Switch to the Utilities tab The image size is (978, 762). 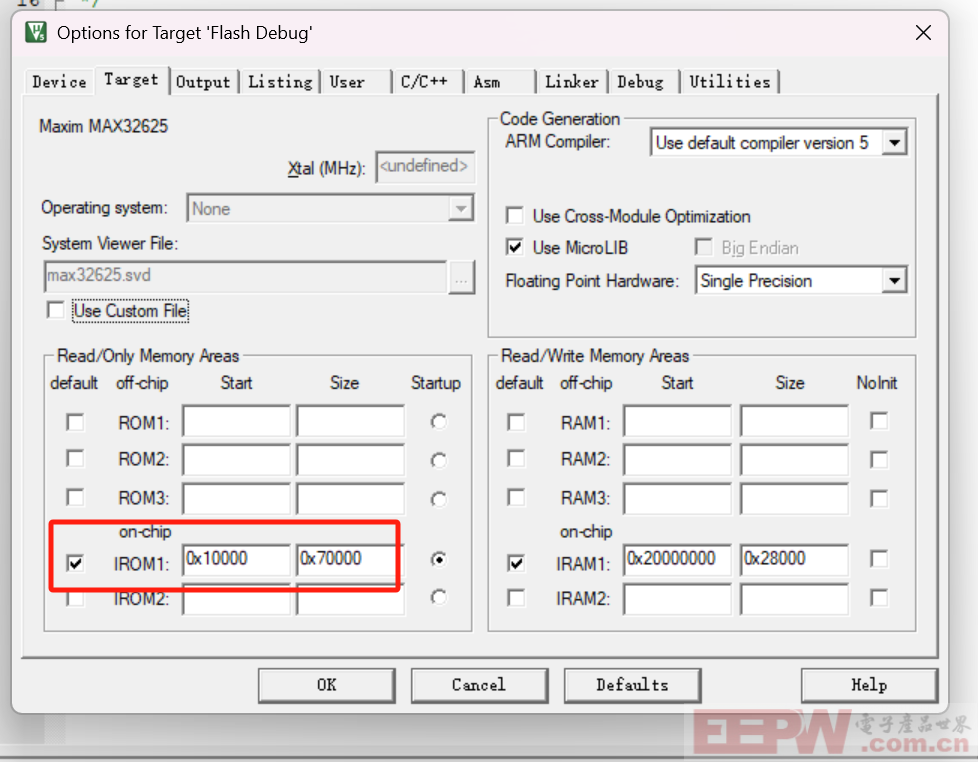click(730, 82)
